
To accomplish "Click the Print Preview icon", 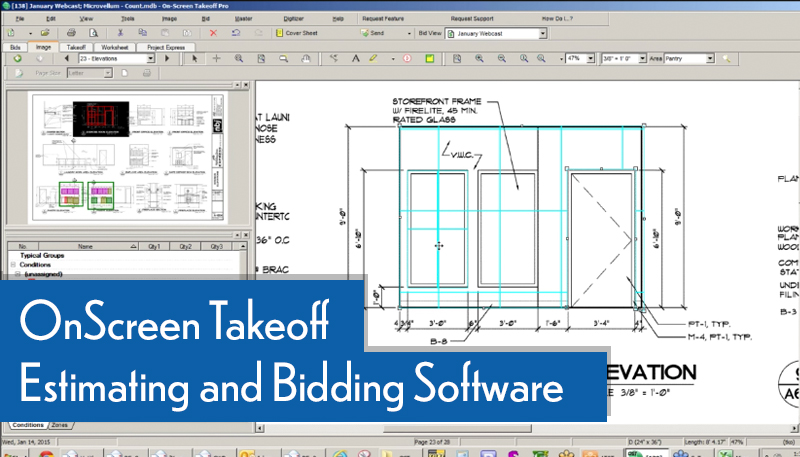I will click(x=93, y=33).
